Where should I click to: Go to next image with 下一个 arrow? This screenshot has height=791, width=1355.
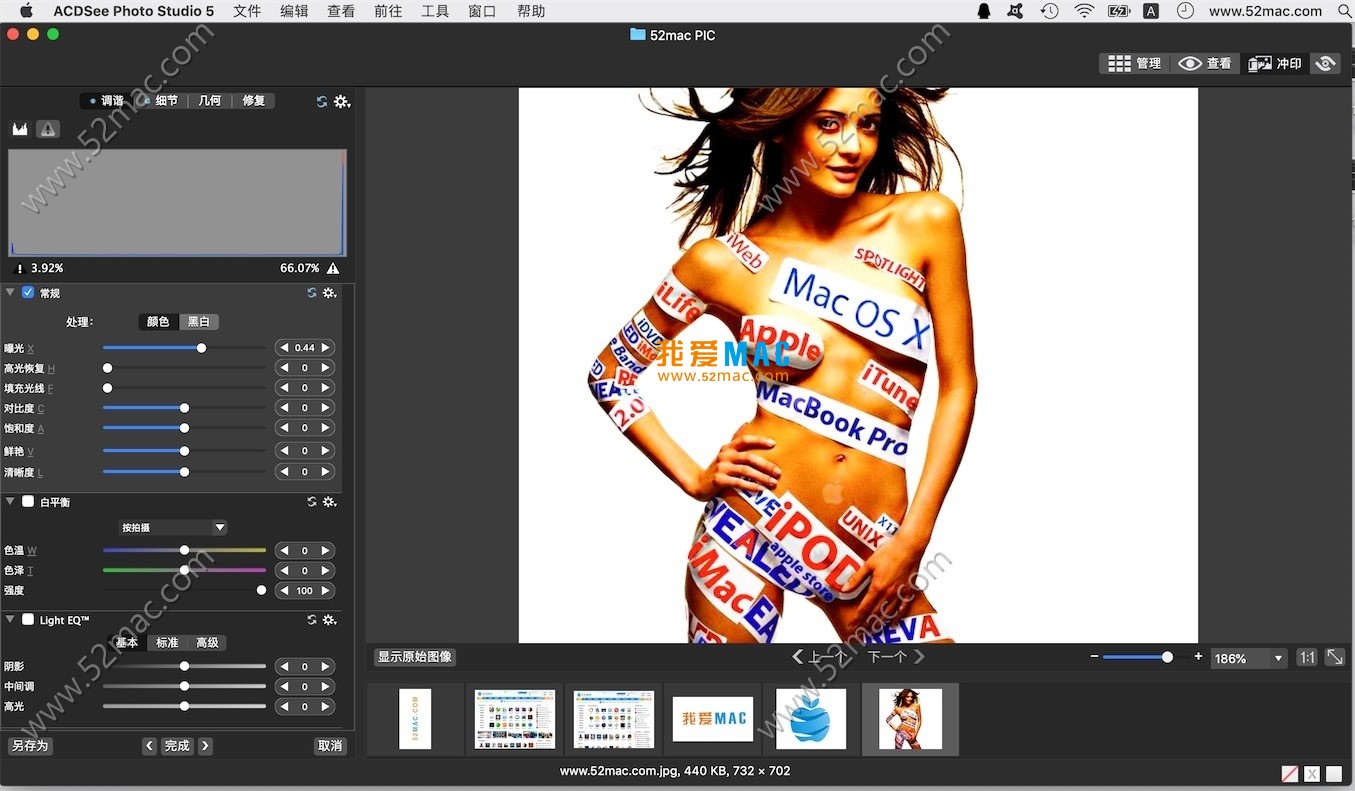919,657
